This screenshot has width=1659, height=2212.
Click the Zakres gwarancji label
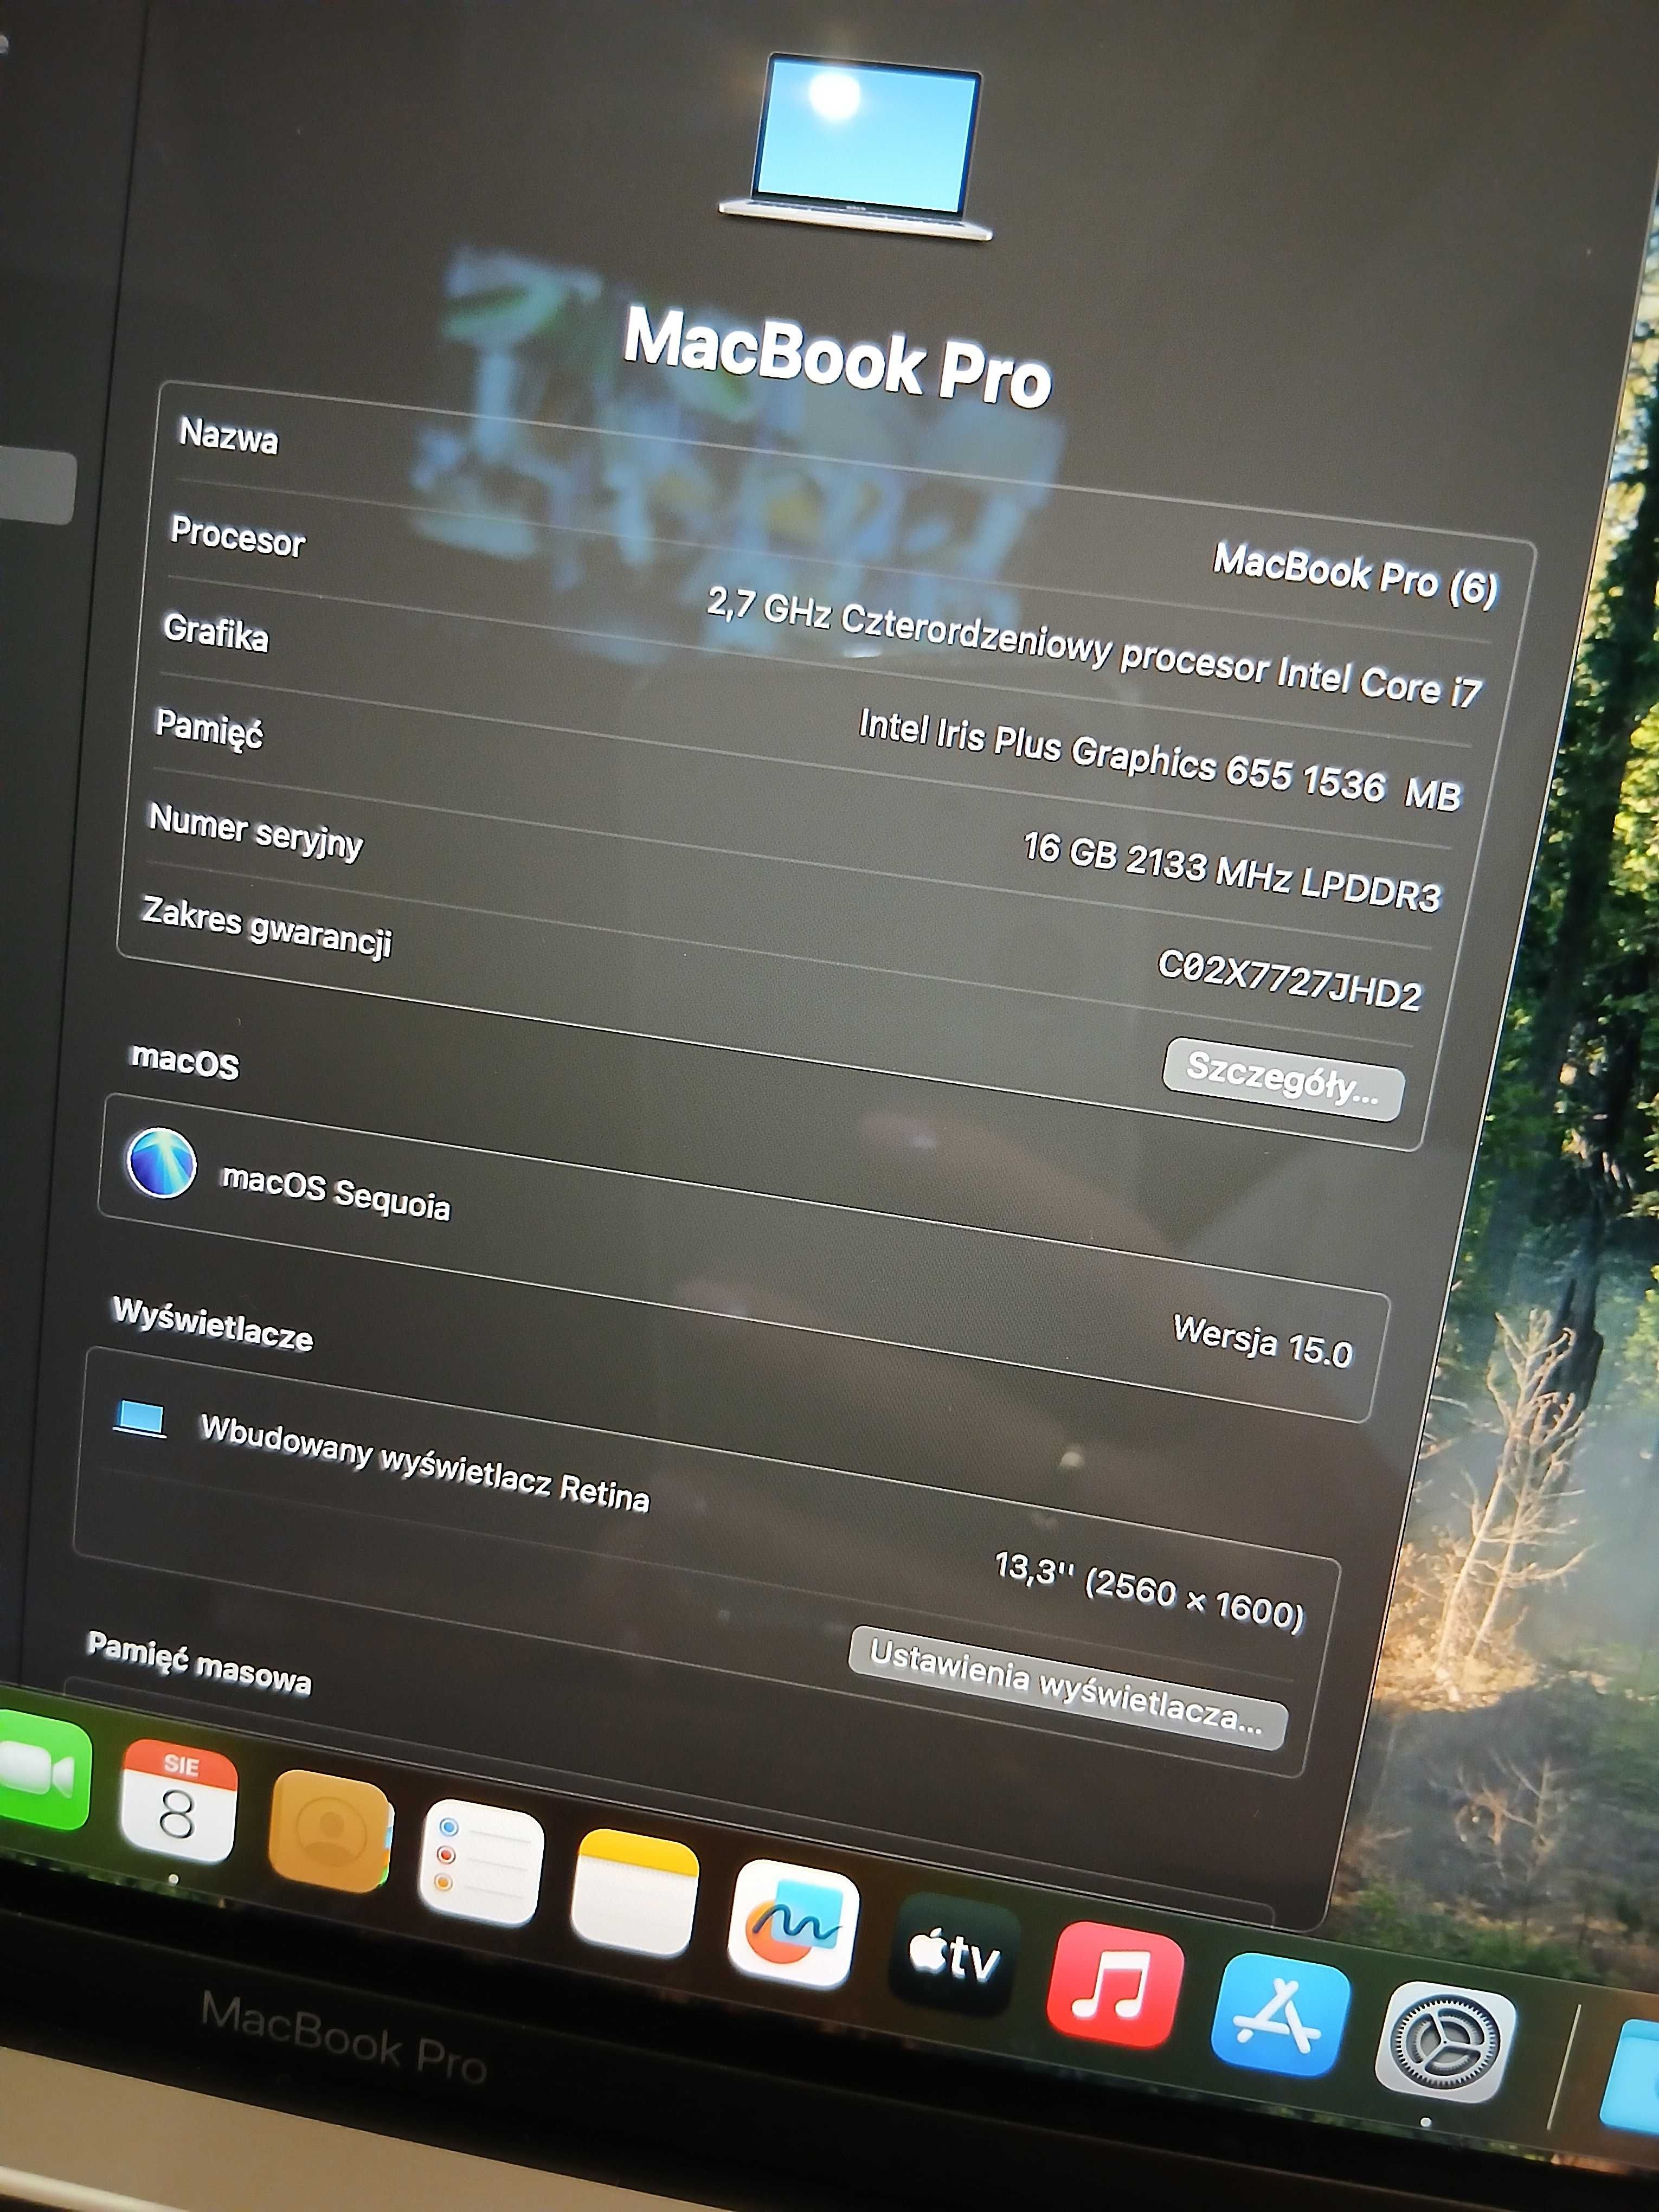[266, 927]
